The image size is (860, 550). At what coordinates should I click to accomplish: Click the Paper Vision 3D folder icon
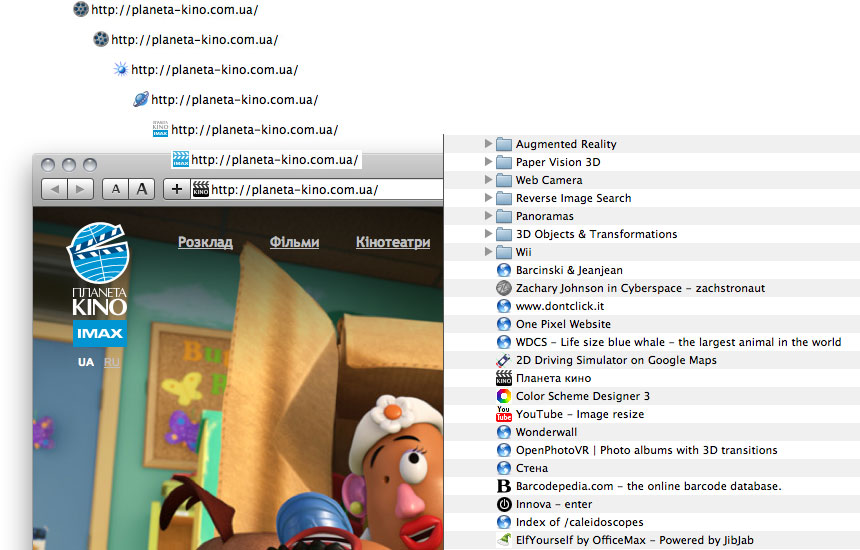click(503, 162)
